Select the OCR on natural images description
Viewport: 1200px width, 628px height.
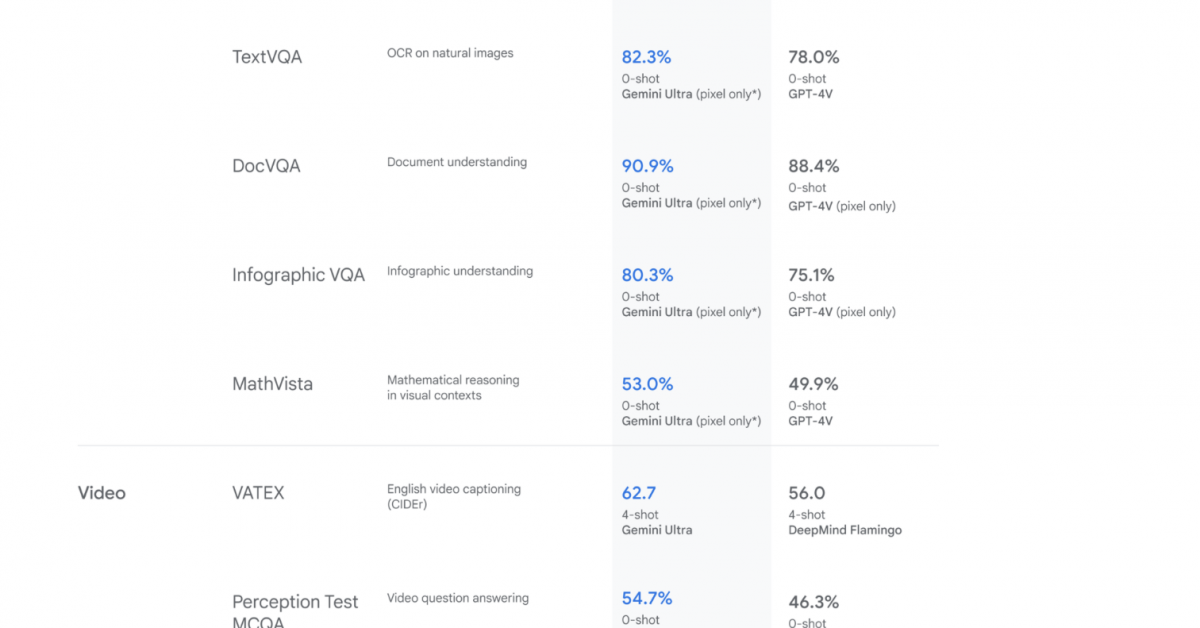pos(450,53)
